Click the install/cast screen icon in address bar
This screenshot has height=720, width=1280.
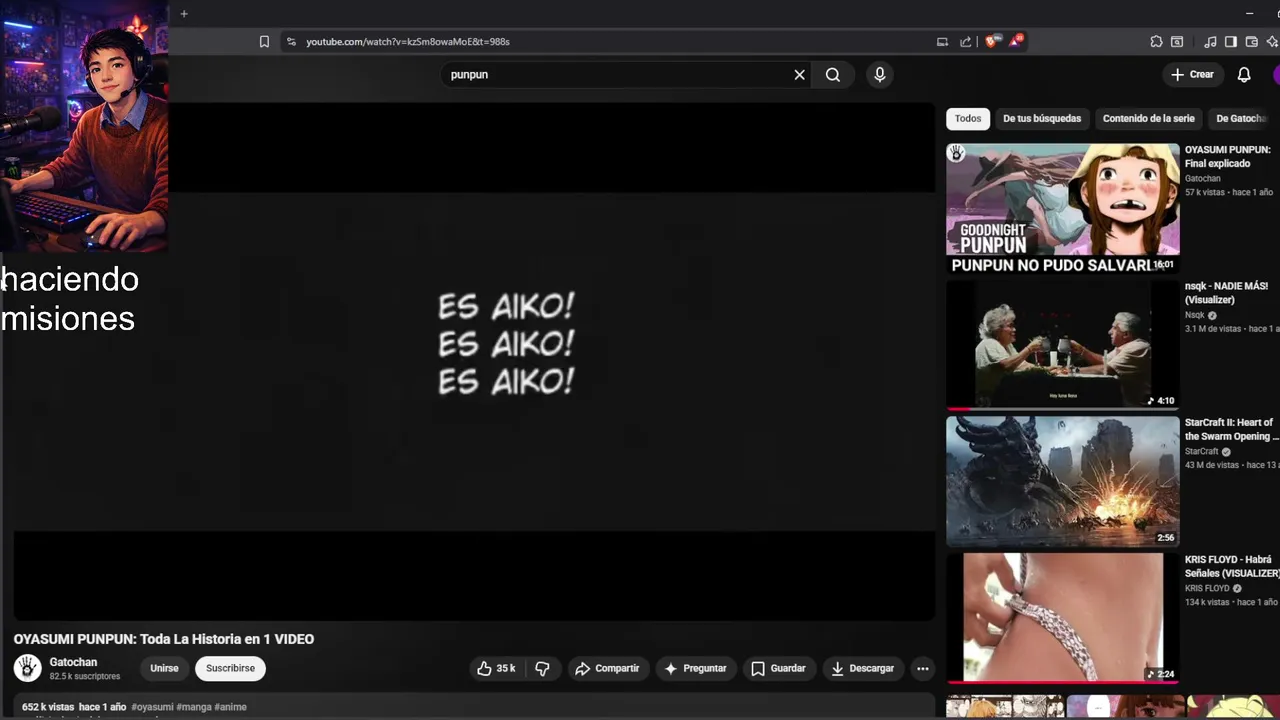pos(942,42)
